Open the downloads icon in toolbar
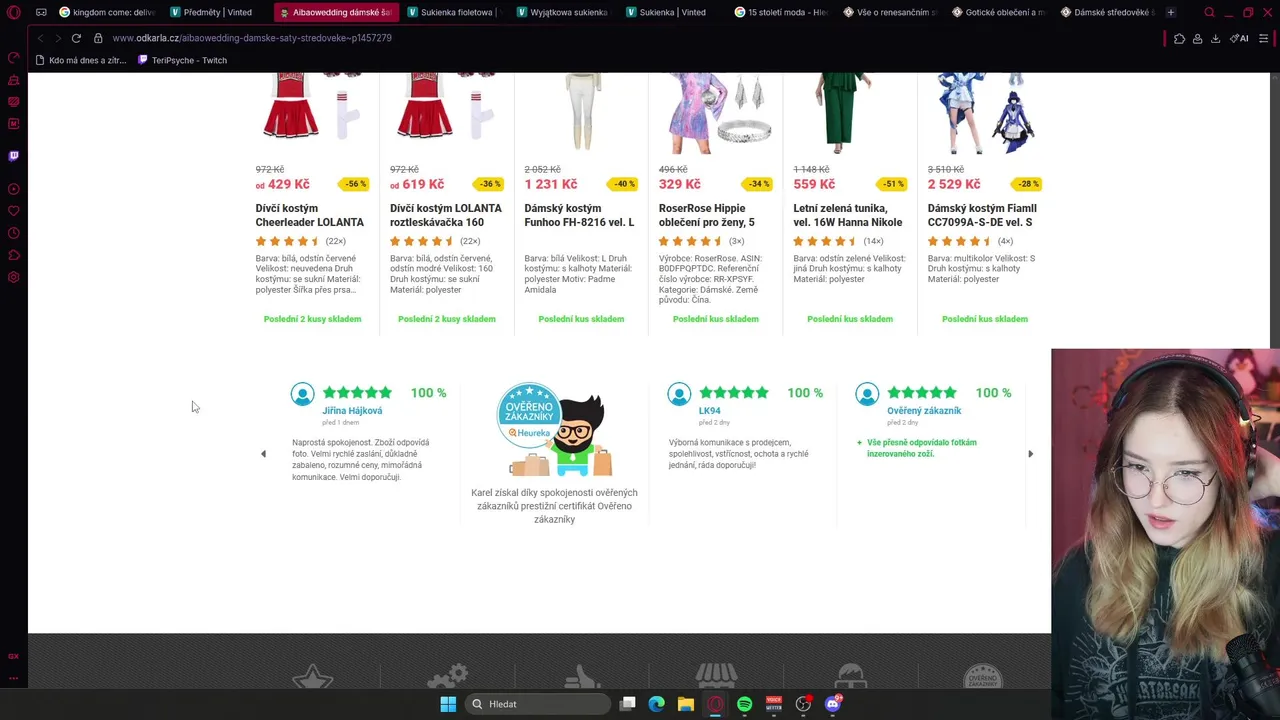 tap(1215, 38)
